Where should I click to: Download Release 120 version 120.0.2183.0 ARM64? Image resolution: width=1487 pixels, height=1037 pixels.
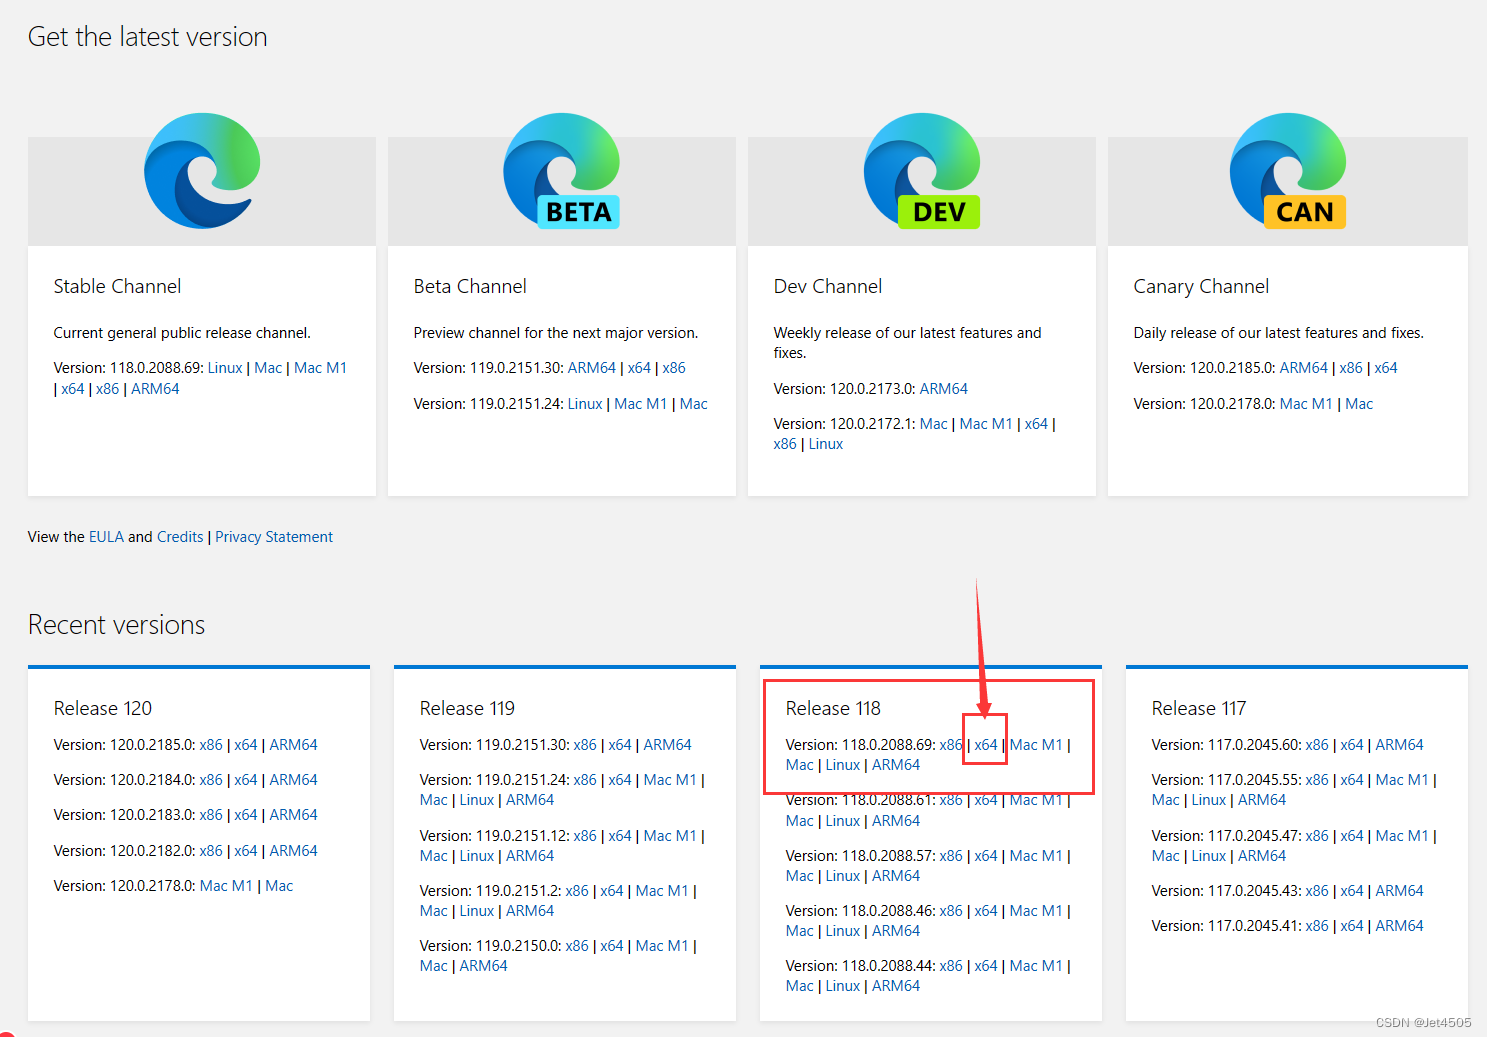coord(293,815)
